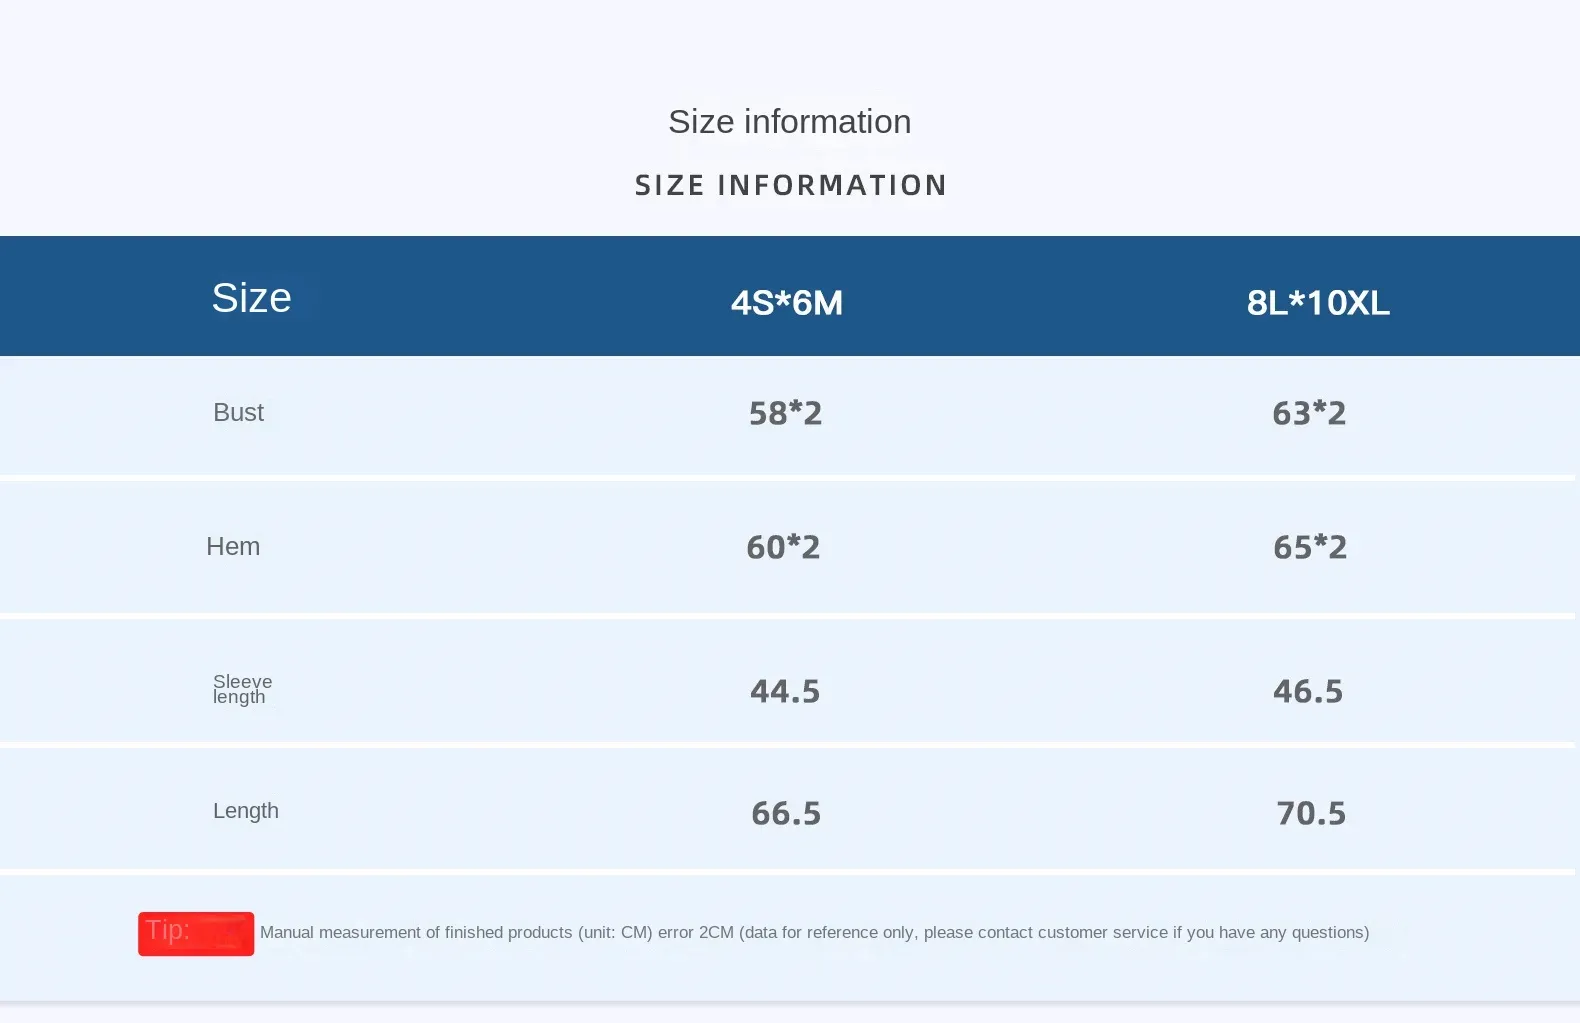Click the 'Sleeve length' row label

click(242, 689)
